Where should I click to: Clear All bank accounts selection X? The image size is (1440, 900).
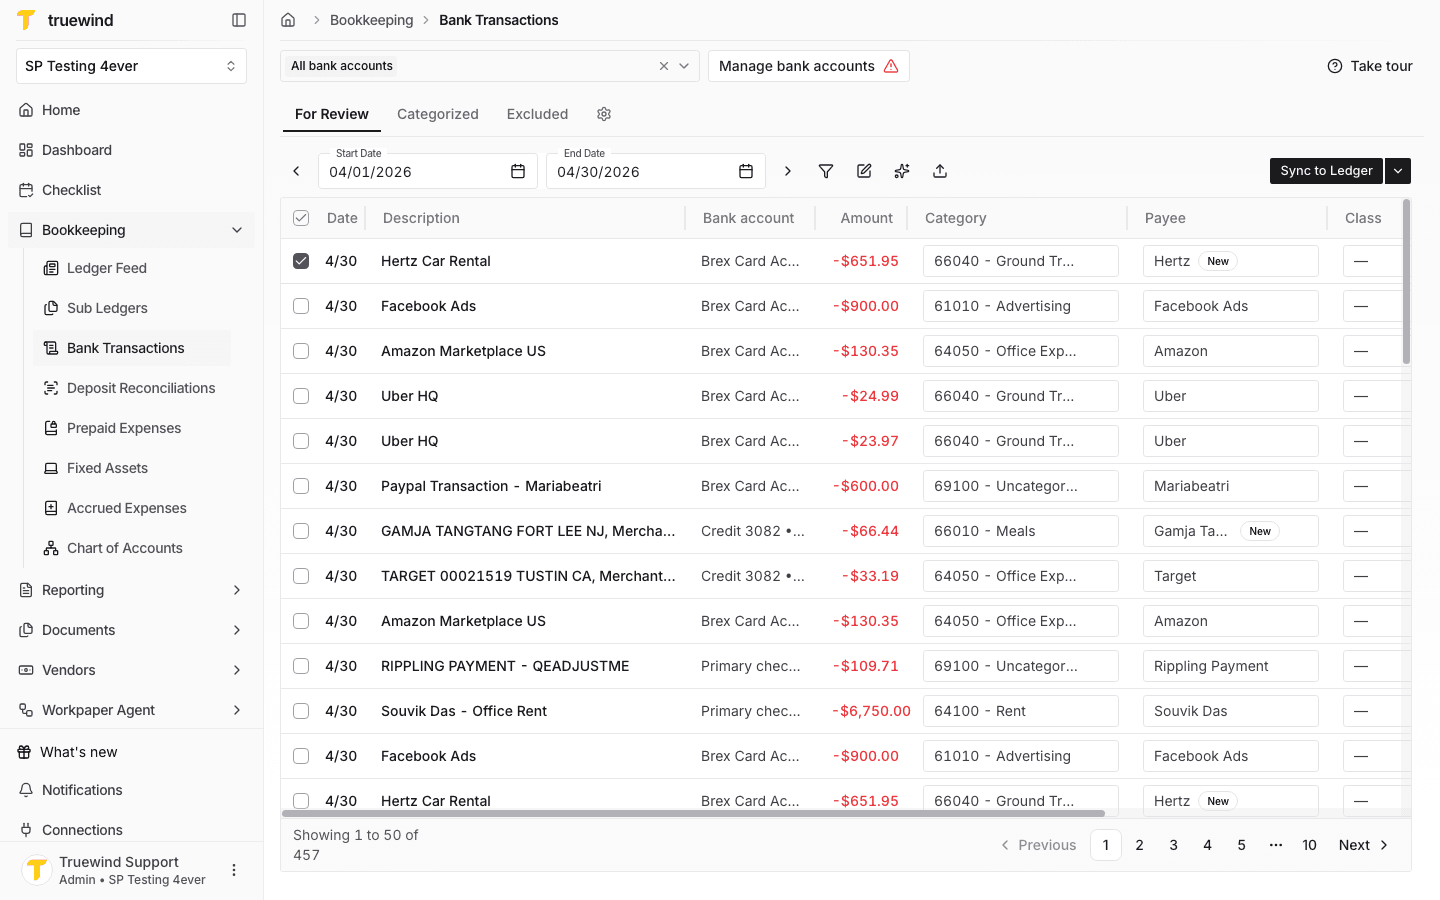point(664,66)
